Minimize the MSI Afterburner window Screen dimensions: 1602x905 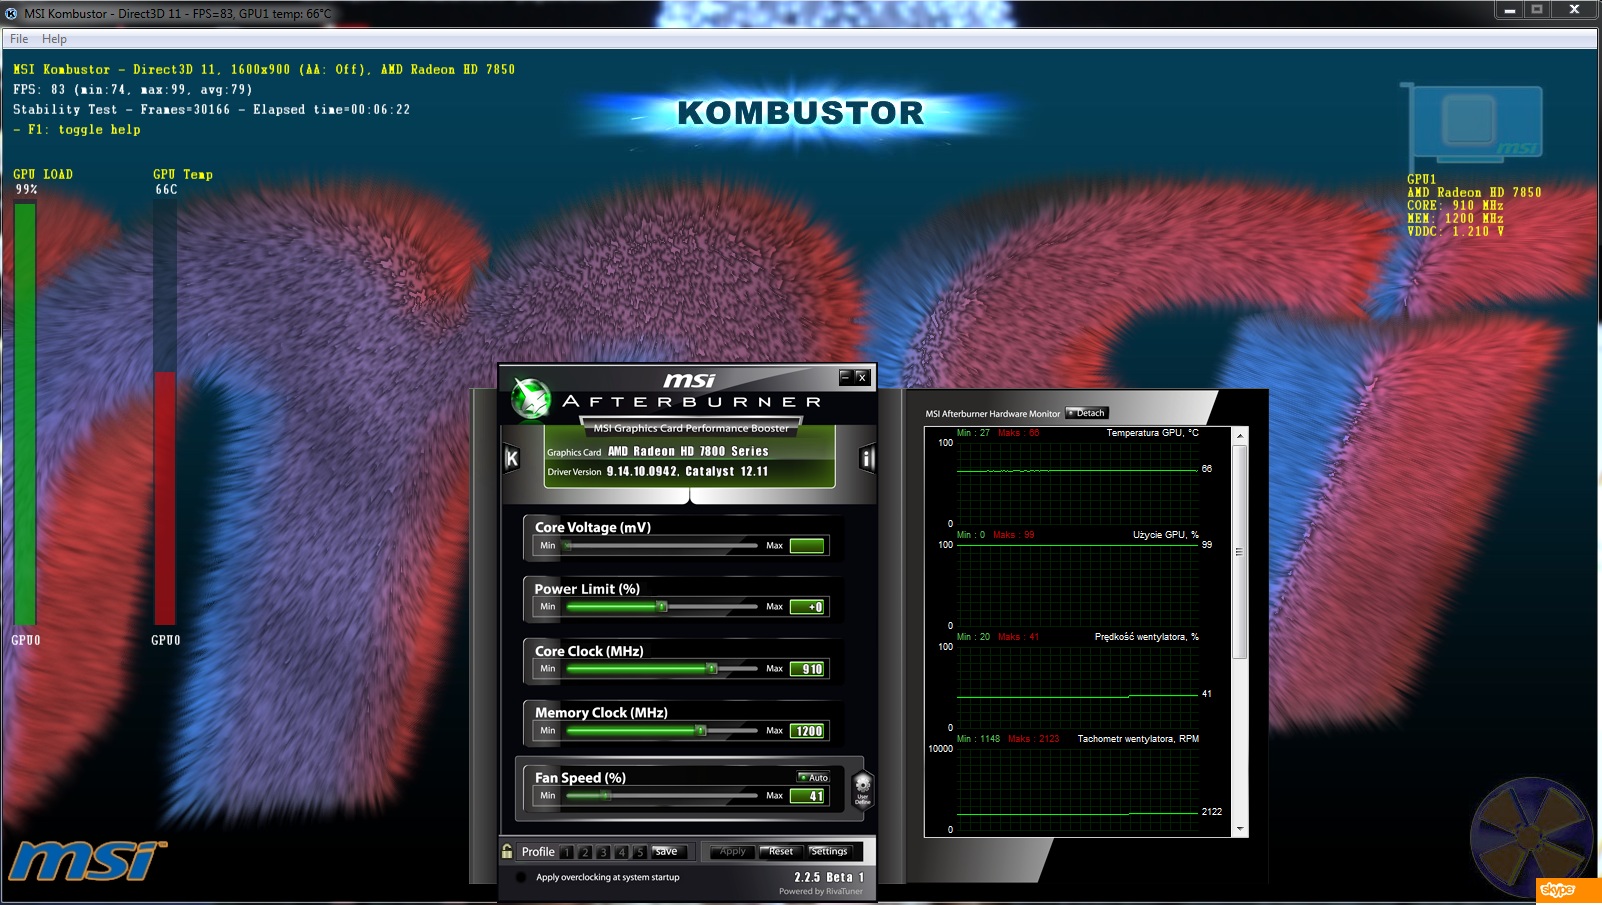[846, 377]
